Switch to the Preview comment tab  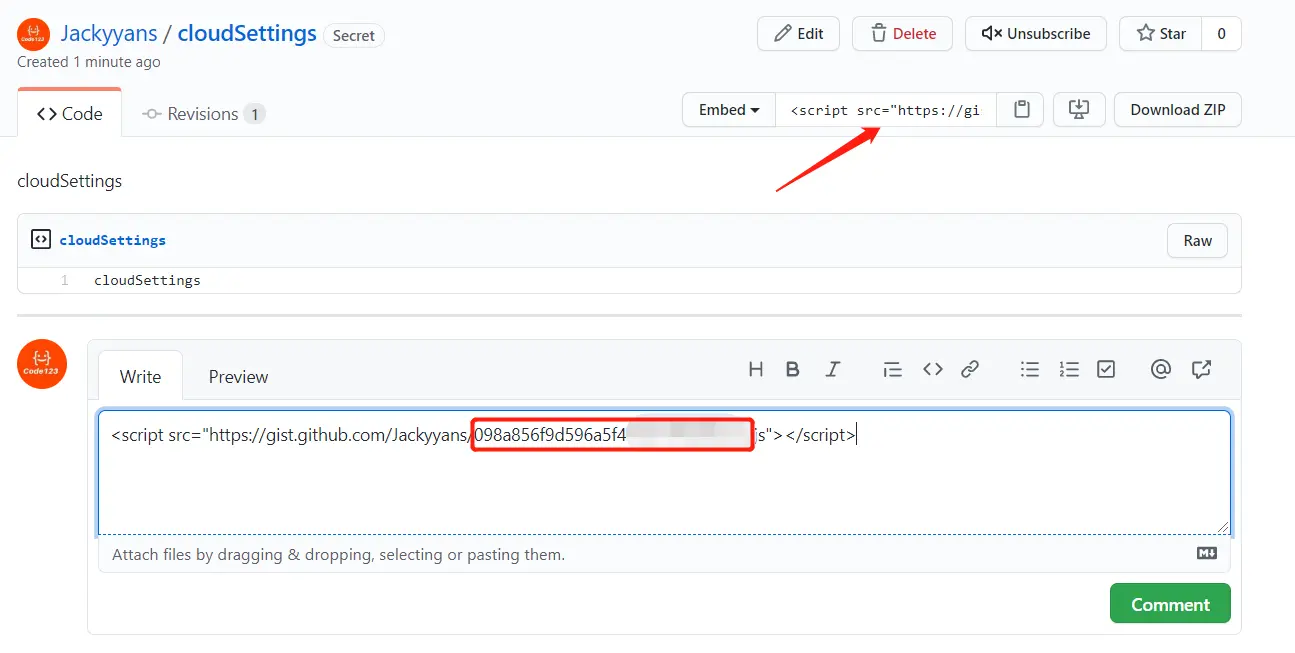[238, 376]
